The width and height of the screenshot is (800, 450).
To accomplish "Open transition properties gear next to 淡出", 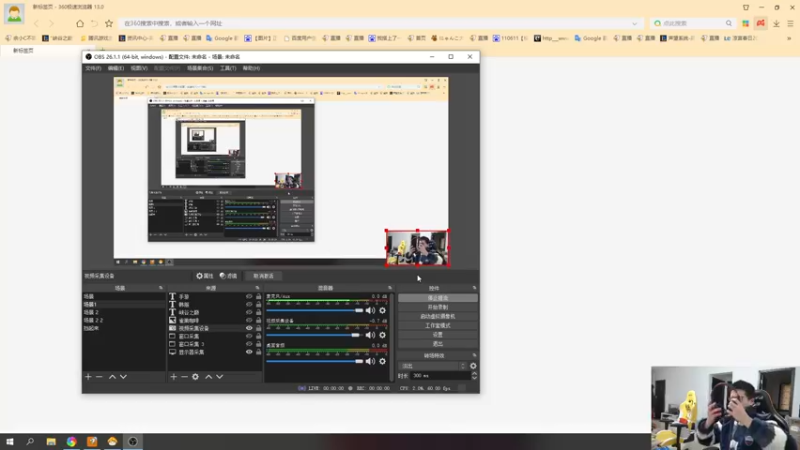I will point(473,366).
